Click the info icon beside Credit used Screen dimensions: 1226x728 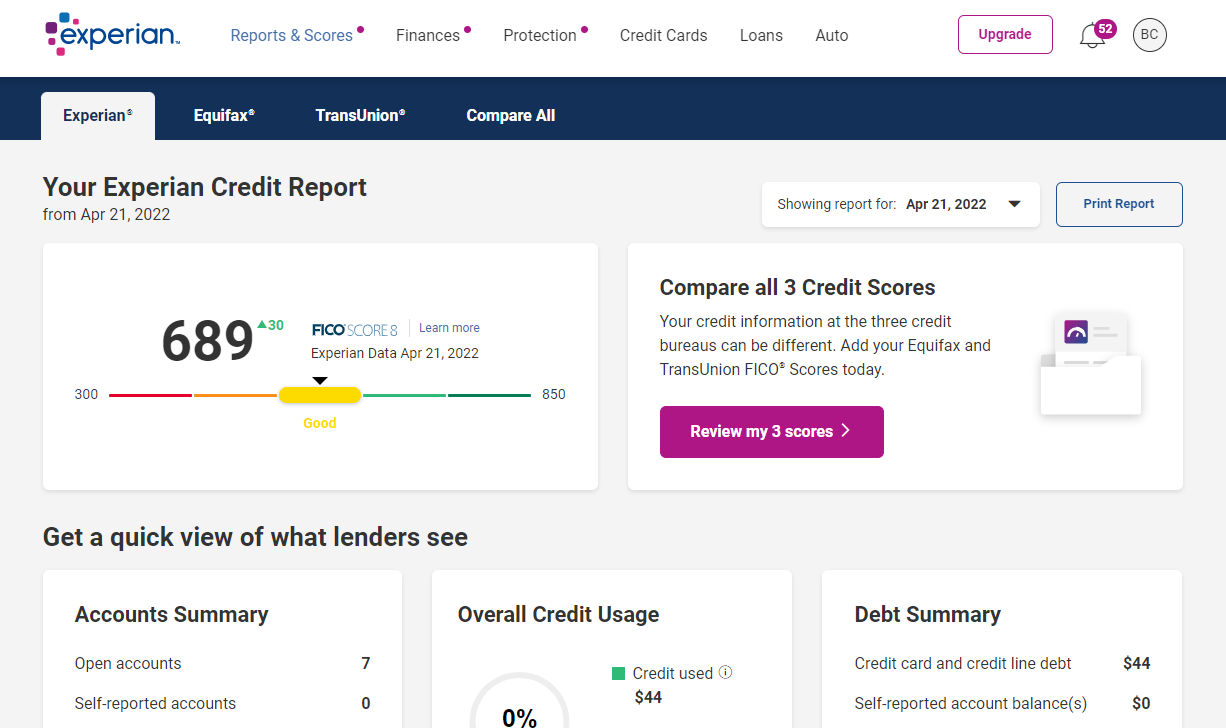click(726, 672)
